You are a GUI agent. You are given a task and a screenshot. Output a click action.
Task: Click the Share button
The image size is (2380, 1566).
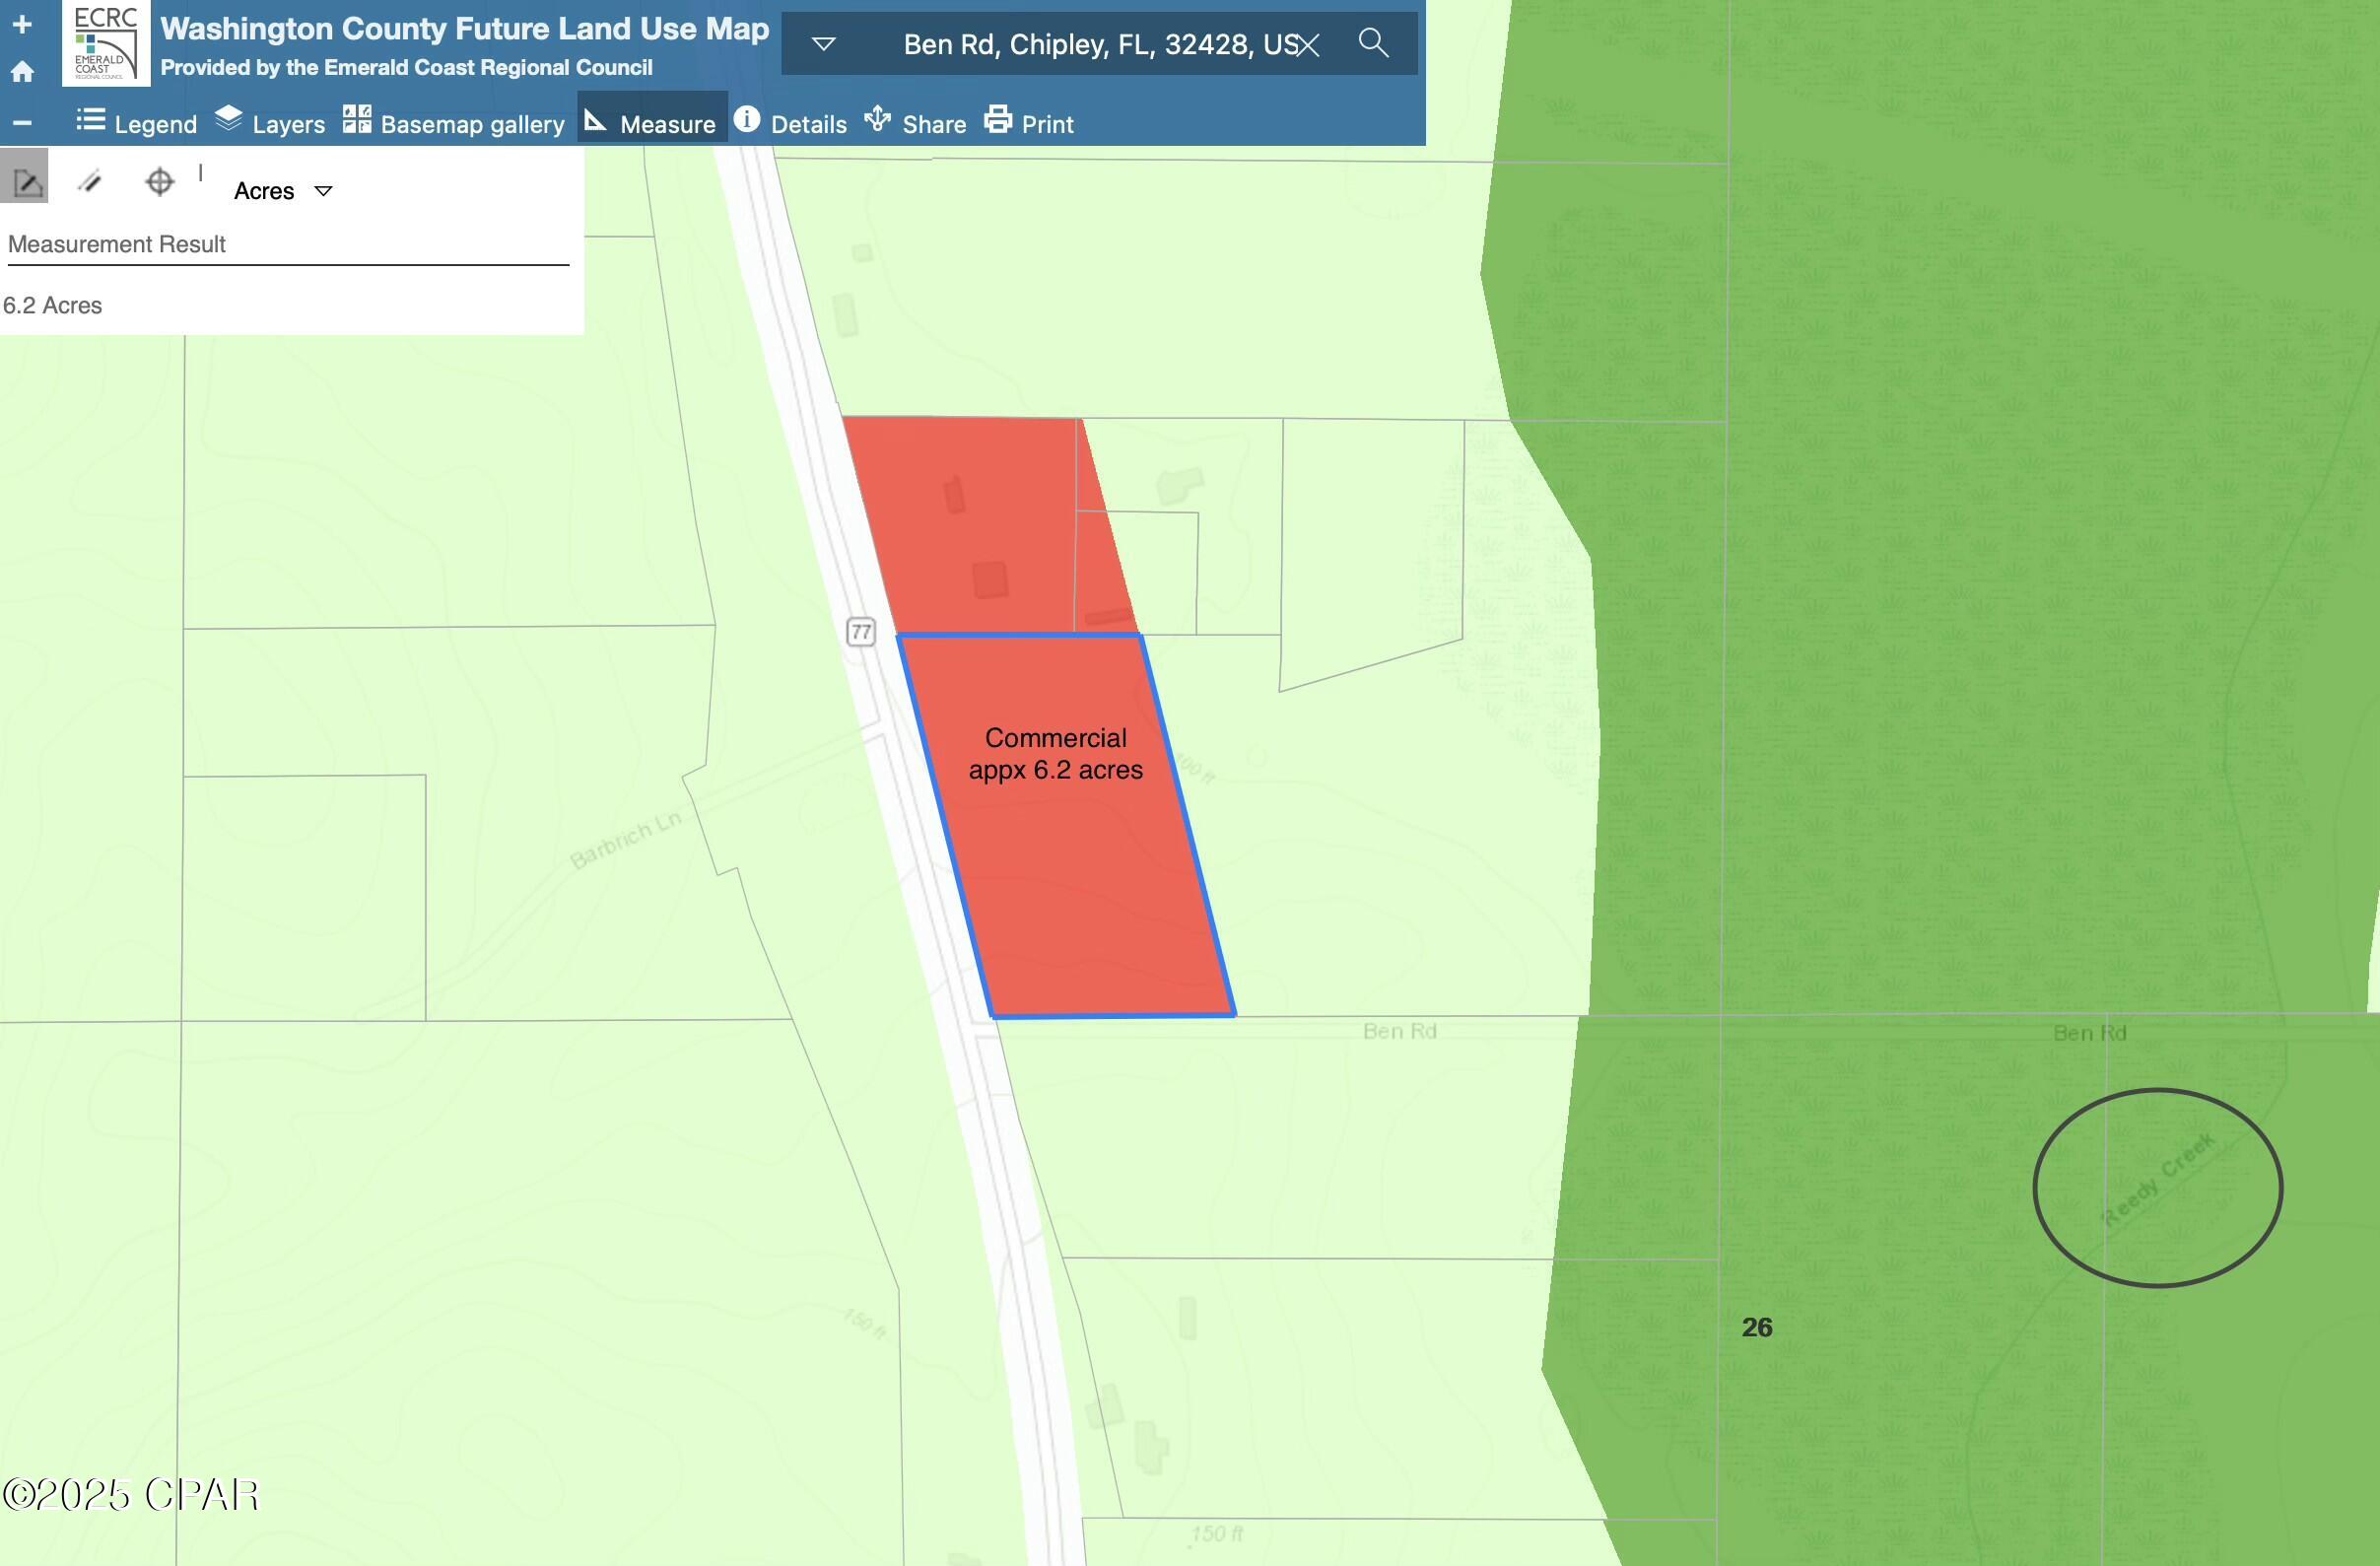[x=915, y=123]
